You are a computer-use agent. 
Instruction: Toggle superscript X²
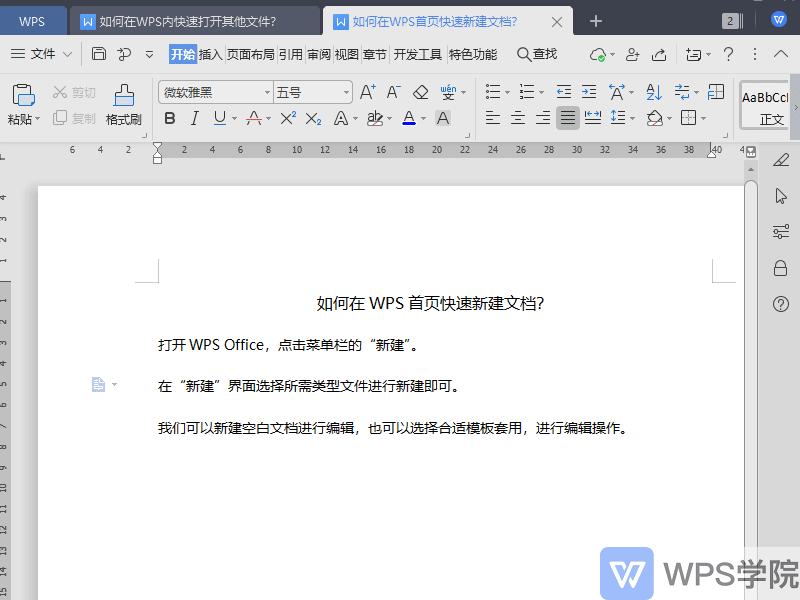coord(288,118)
